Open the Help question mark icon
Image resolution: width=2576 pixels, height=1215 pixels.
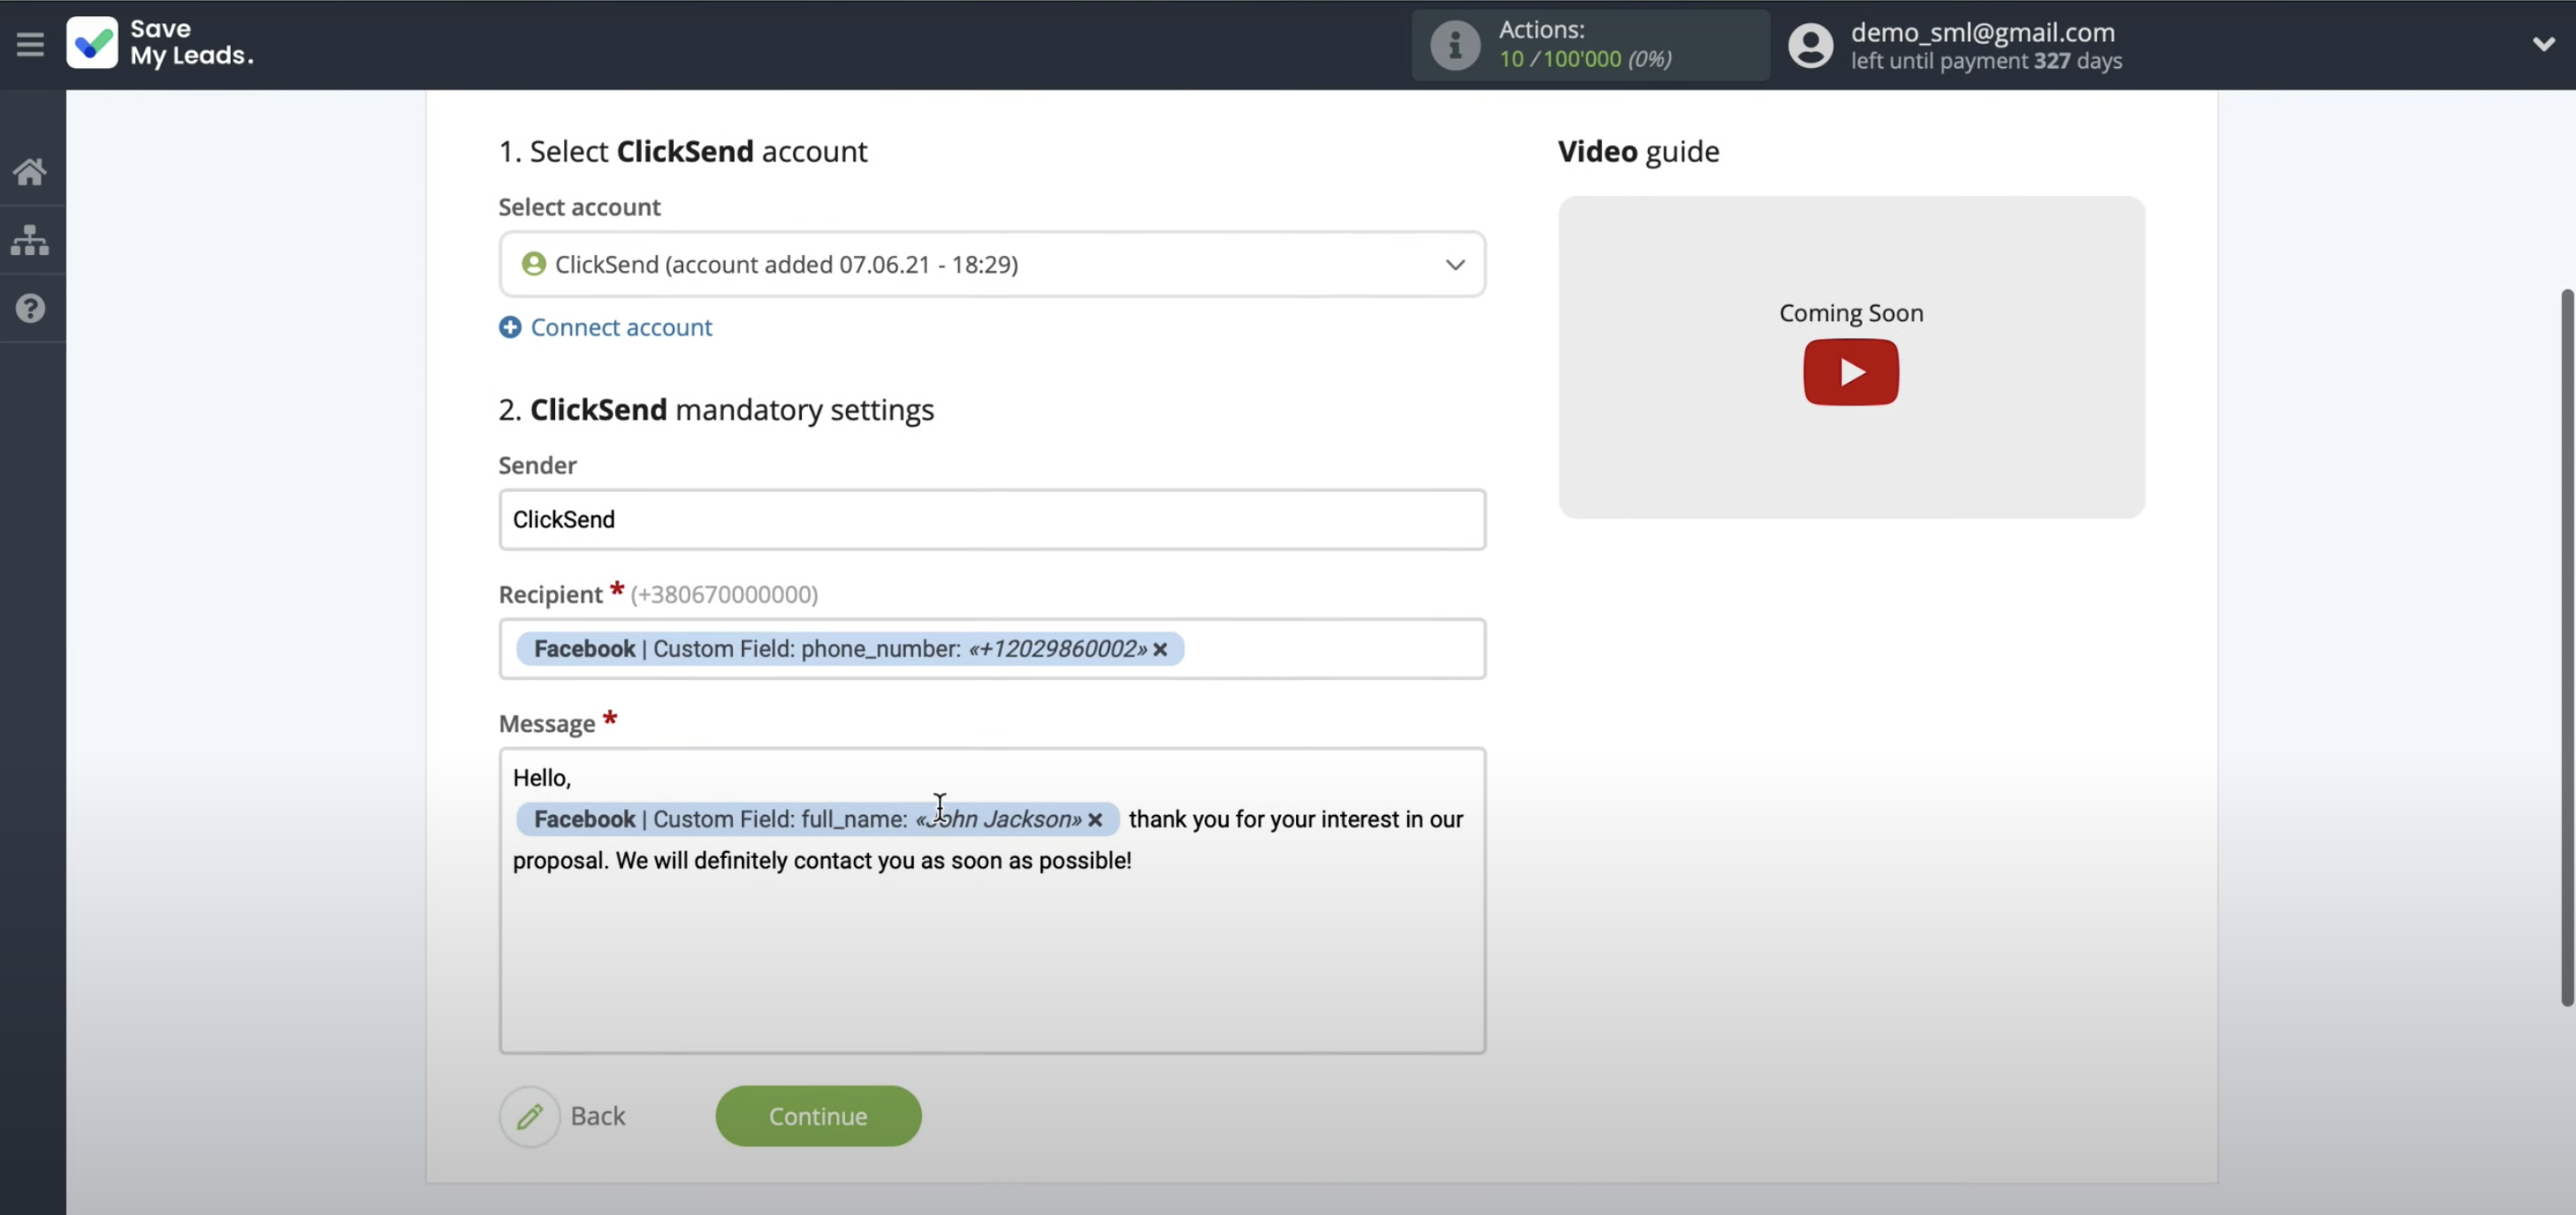click(30, 308)
